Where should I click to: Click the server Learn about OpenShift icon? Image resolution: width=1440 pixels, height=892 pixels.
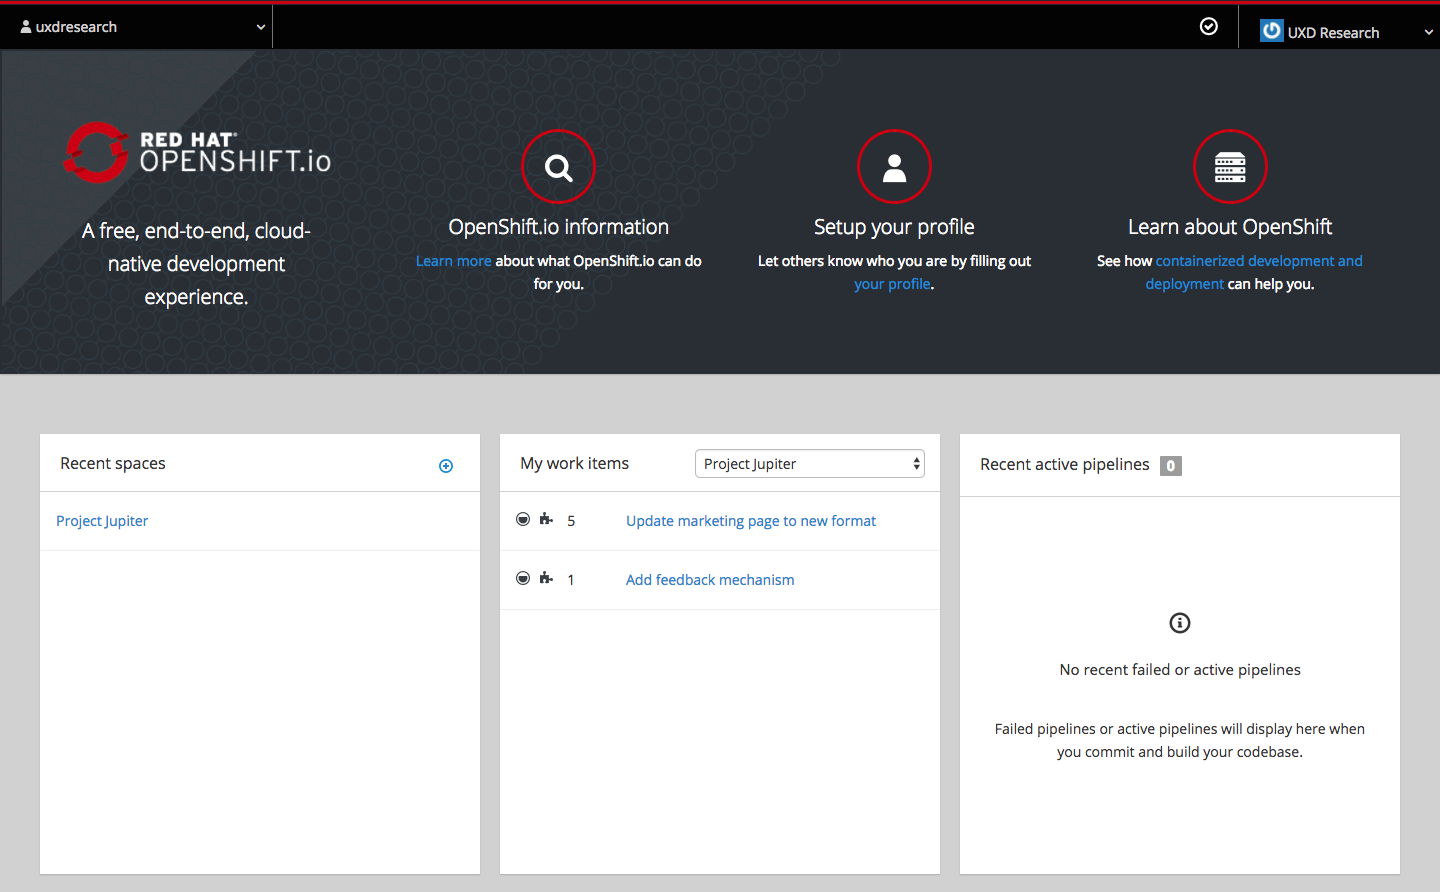point(1230,167)
